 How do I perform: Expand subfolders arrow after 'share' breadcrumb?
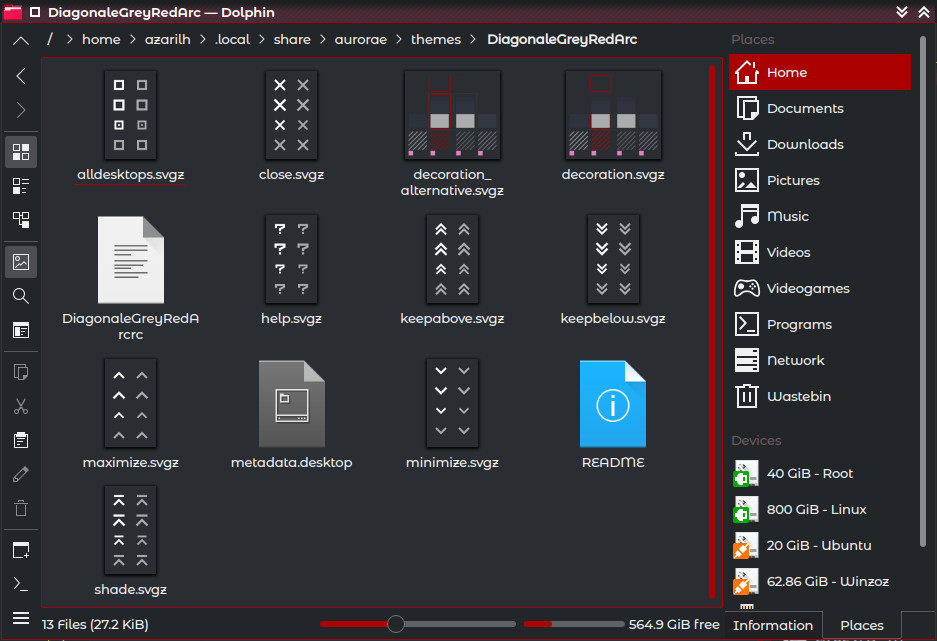(x=323, y=39)
